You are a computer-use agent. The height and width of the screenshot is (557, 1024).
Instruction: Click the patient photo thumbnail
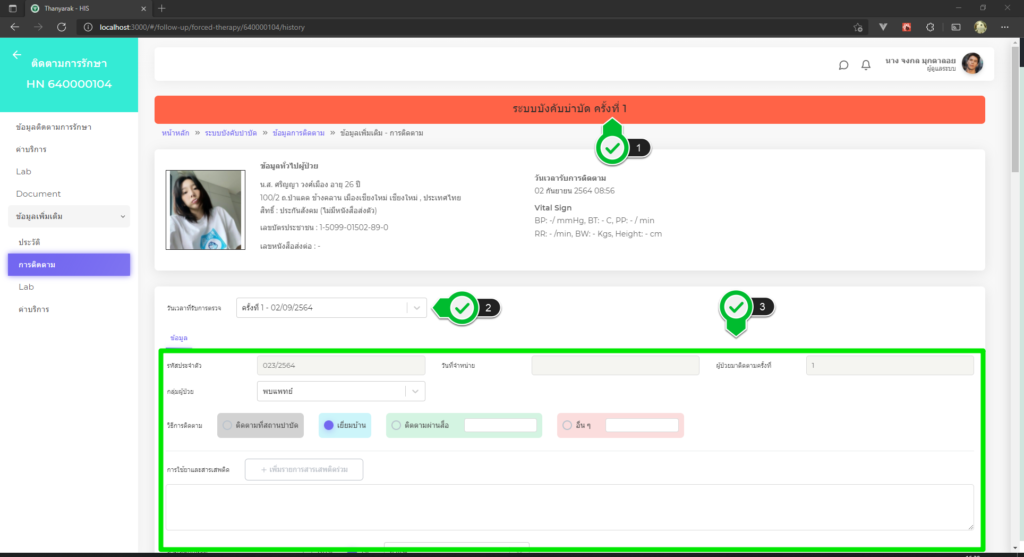point(205,209)
